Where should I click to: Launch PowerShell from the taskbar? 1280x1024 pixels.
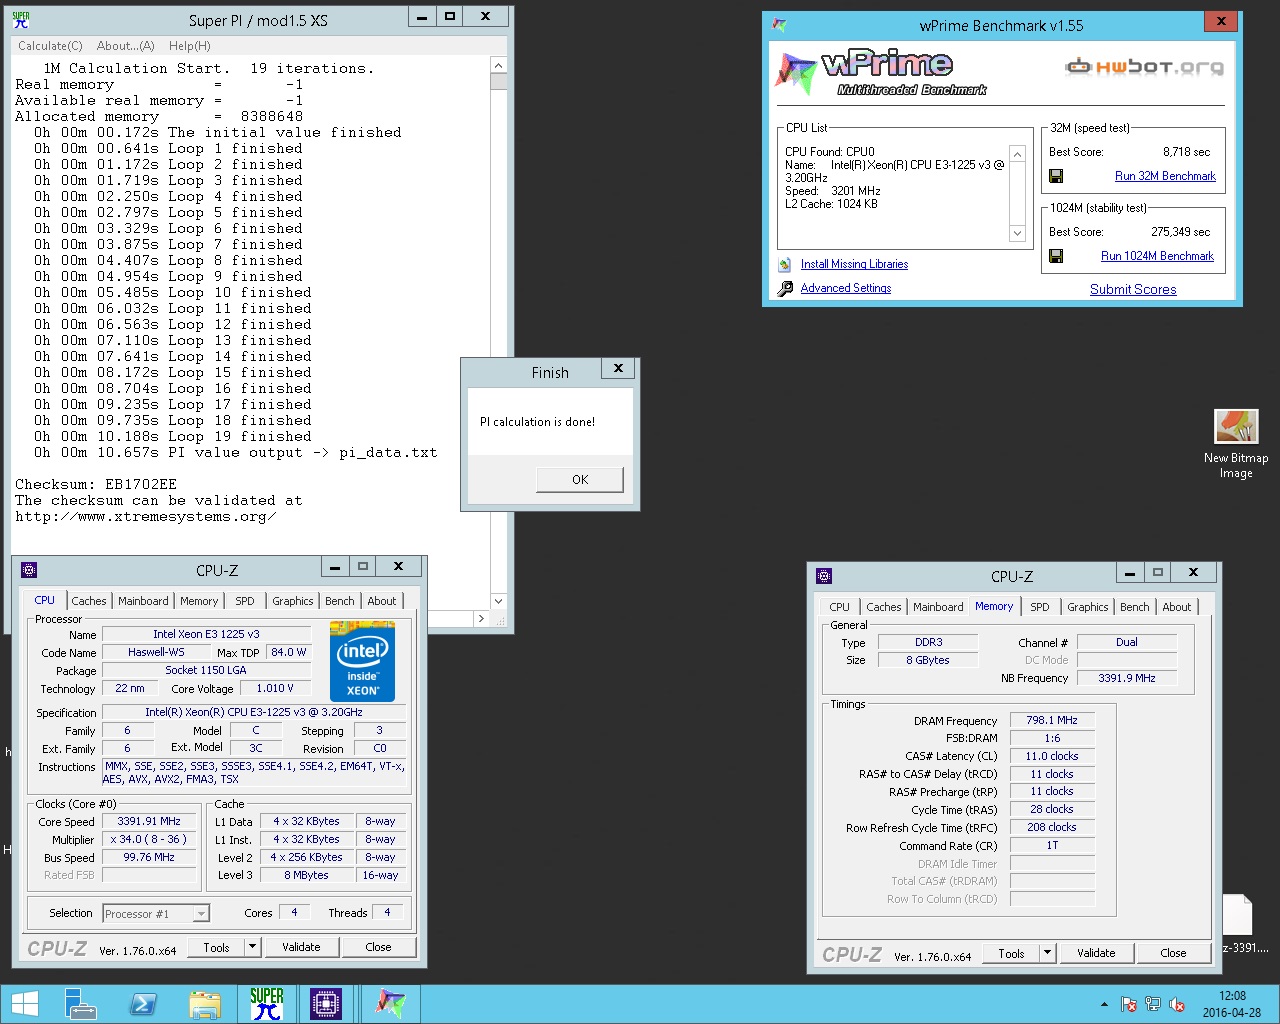click(143, 1004)
